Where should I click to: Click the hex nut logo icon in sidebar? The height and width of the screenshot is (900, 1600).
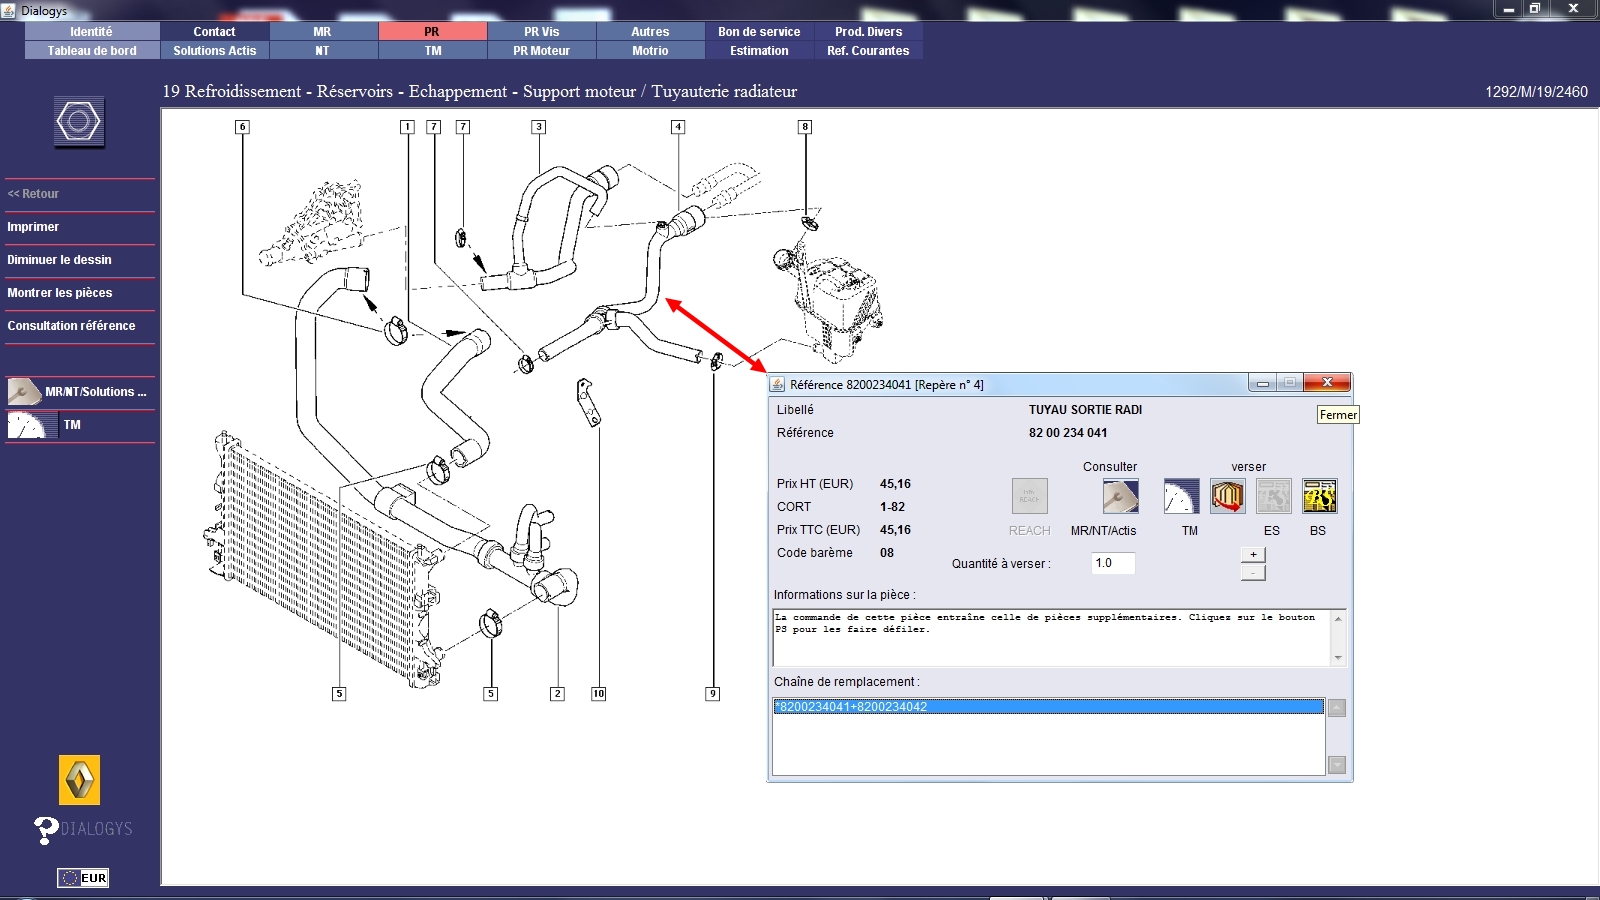(79, 122)
